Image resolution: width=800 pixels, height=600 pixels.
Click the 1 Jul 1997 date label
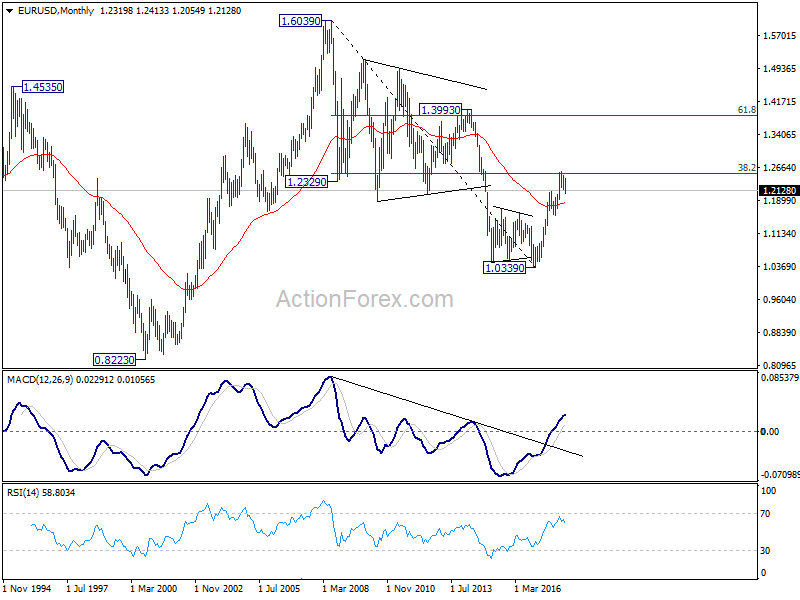87,589
